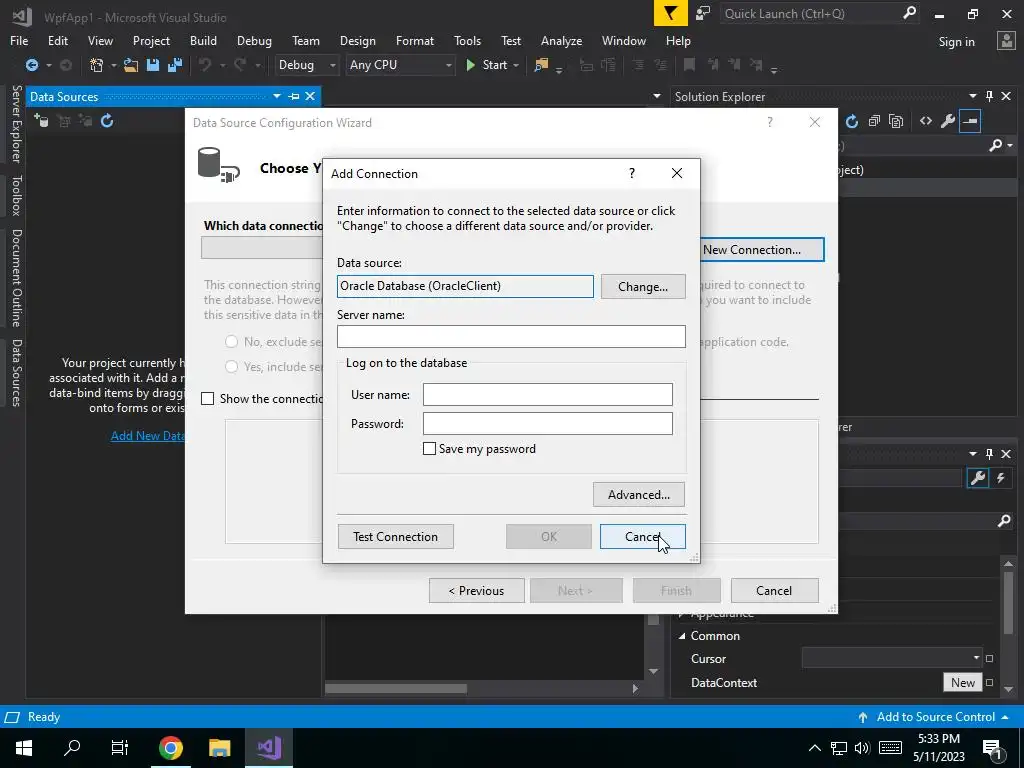
Task: Click the Cursor property marker square
Action: (x=989, y=659)
